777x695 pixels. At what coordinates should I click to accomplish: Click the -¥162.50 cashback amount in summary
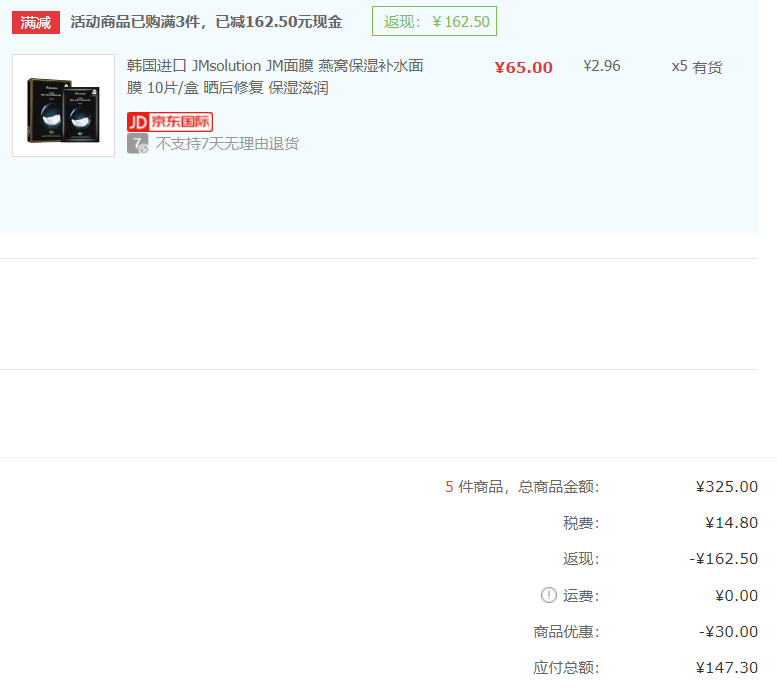click(x=724, y=559)
